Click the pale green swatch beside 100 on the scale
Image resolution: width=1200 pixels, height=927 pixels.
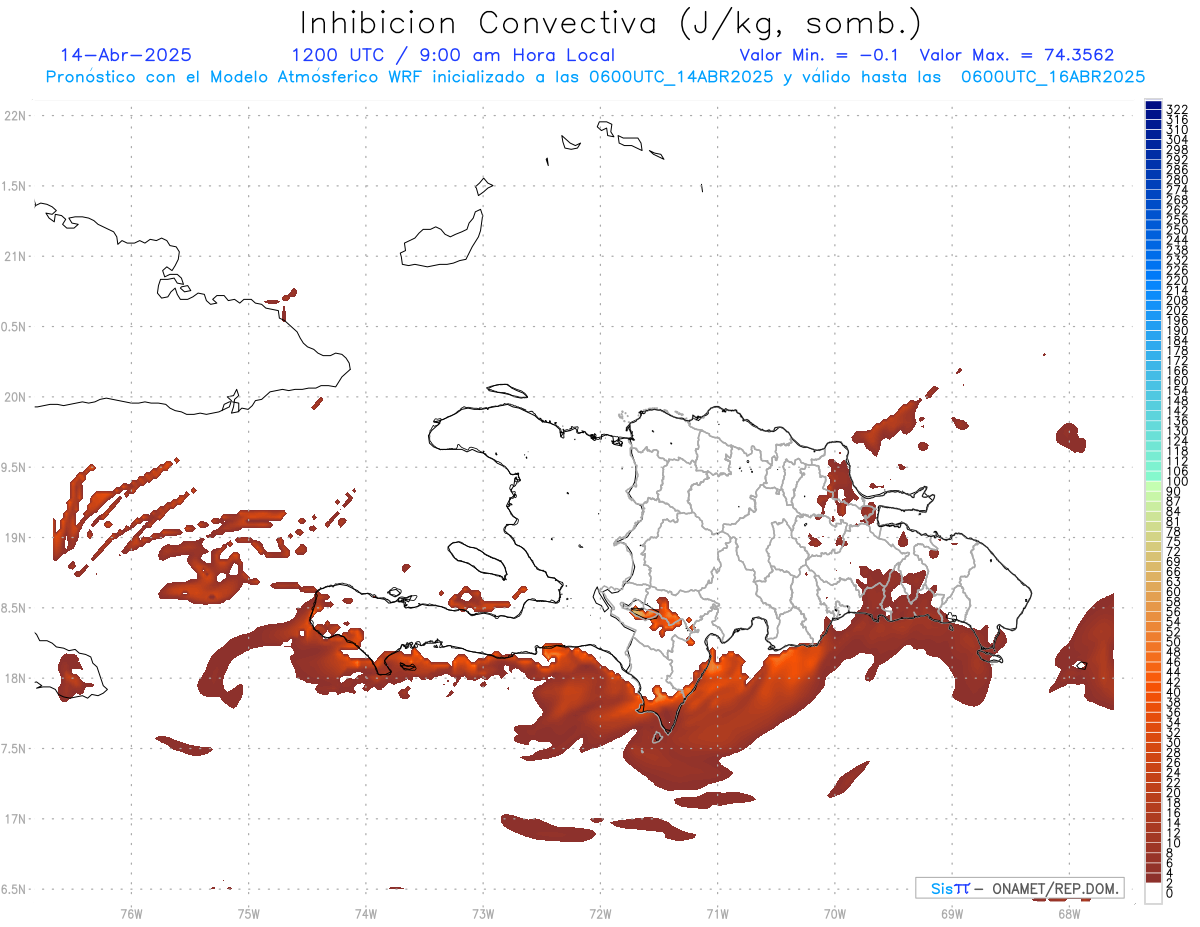[x=1153, y=484]
